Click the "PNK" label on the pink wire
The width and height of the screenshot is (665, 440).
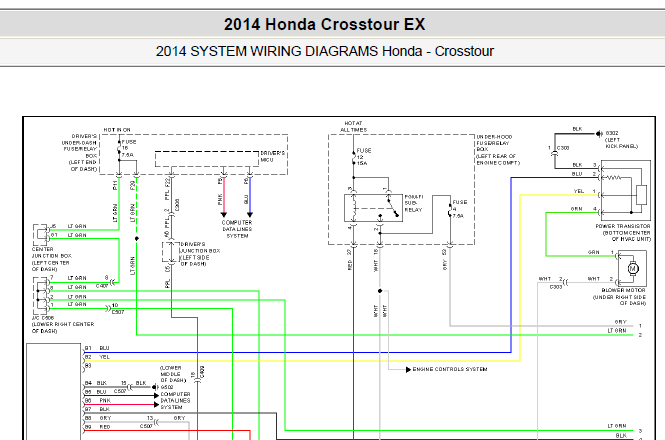tap(220, 199)
